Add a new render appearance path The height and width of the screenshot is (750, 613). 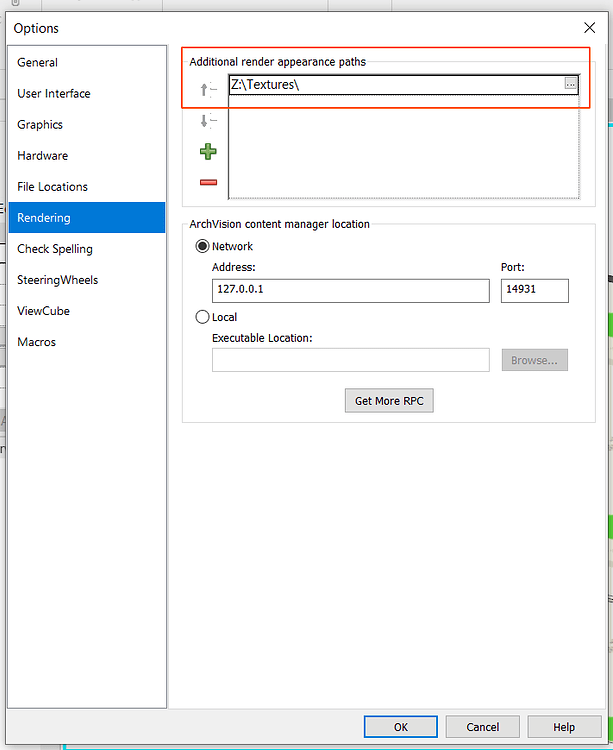click(x=208, y=152)
